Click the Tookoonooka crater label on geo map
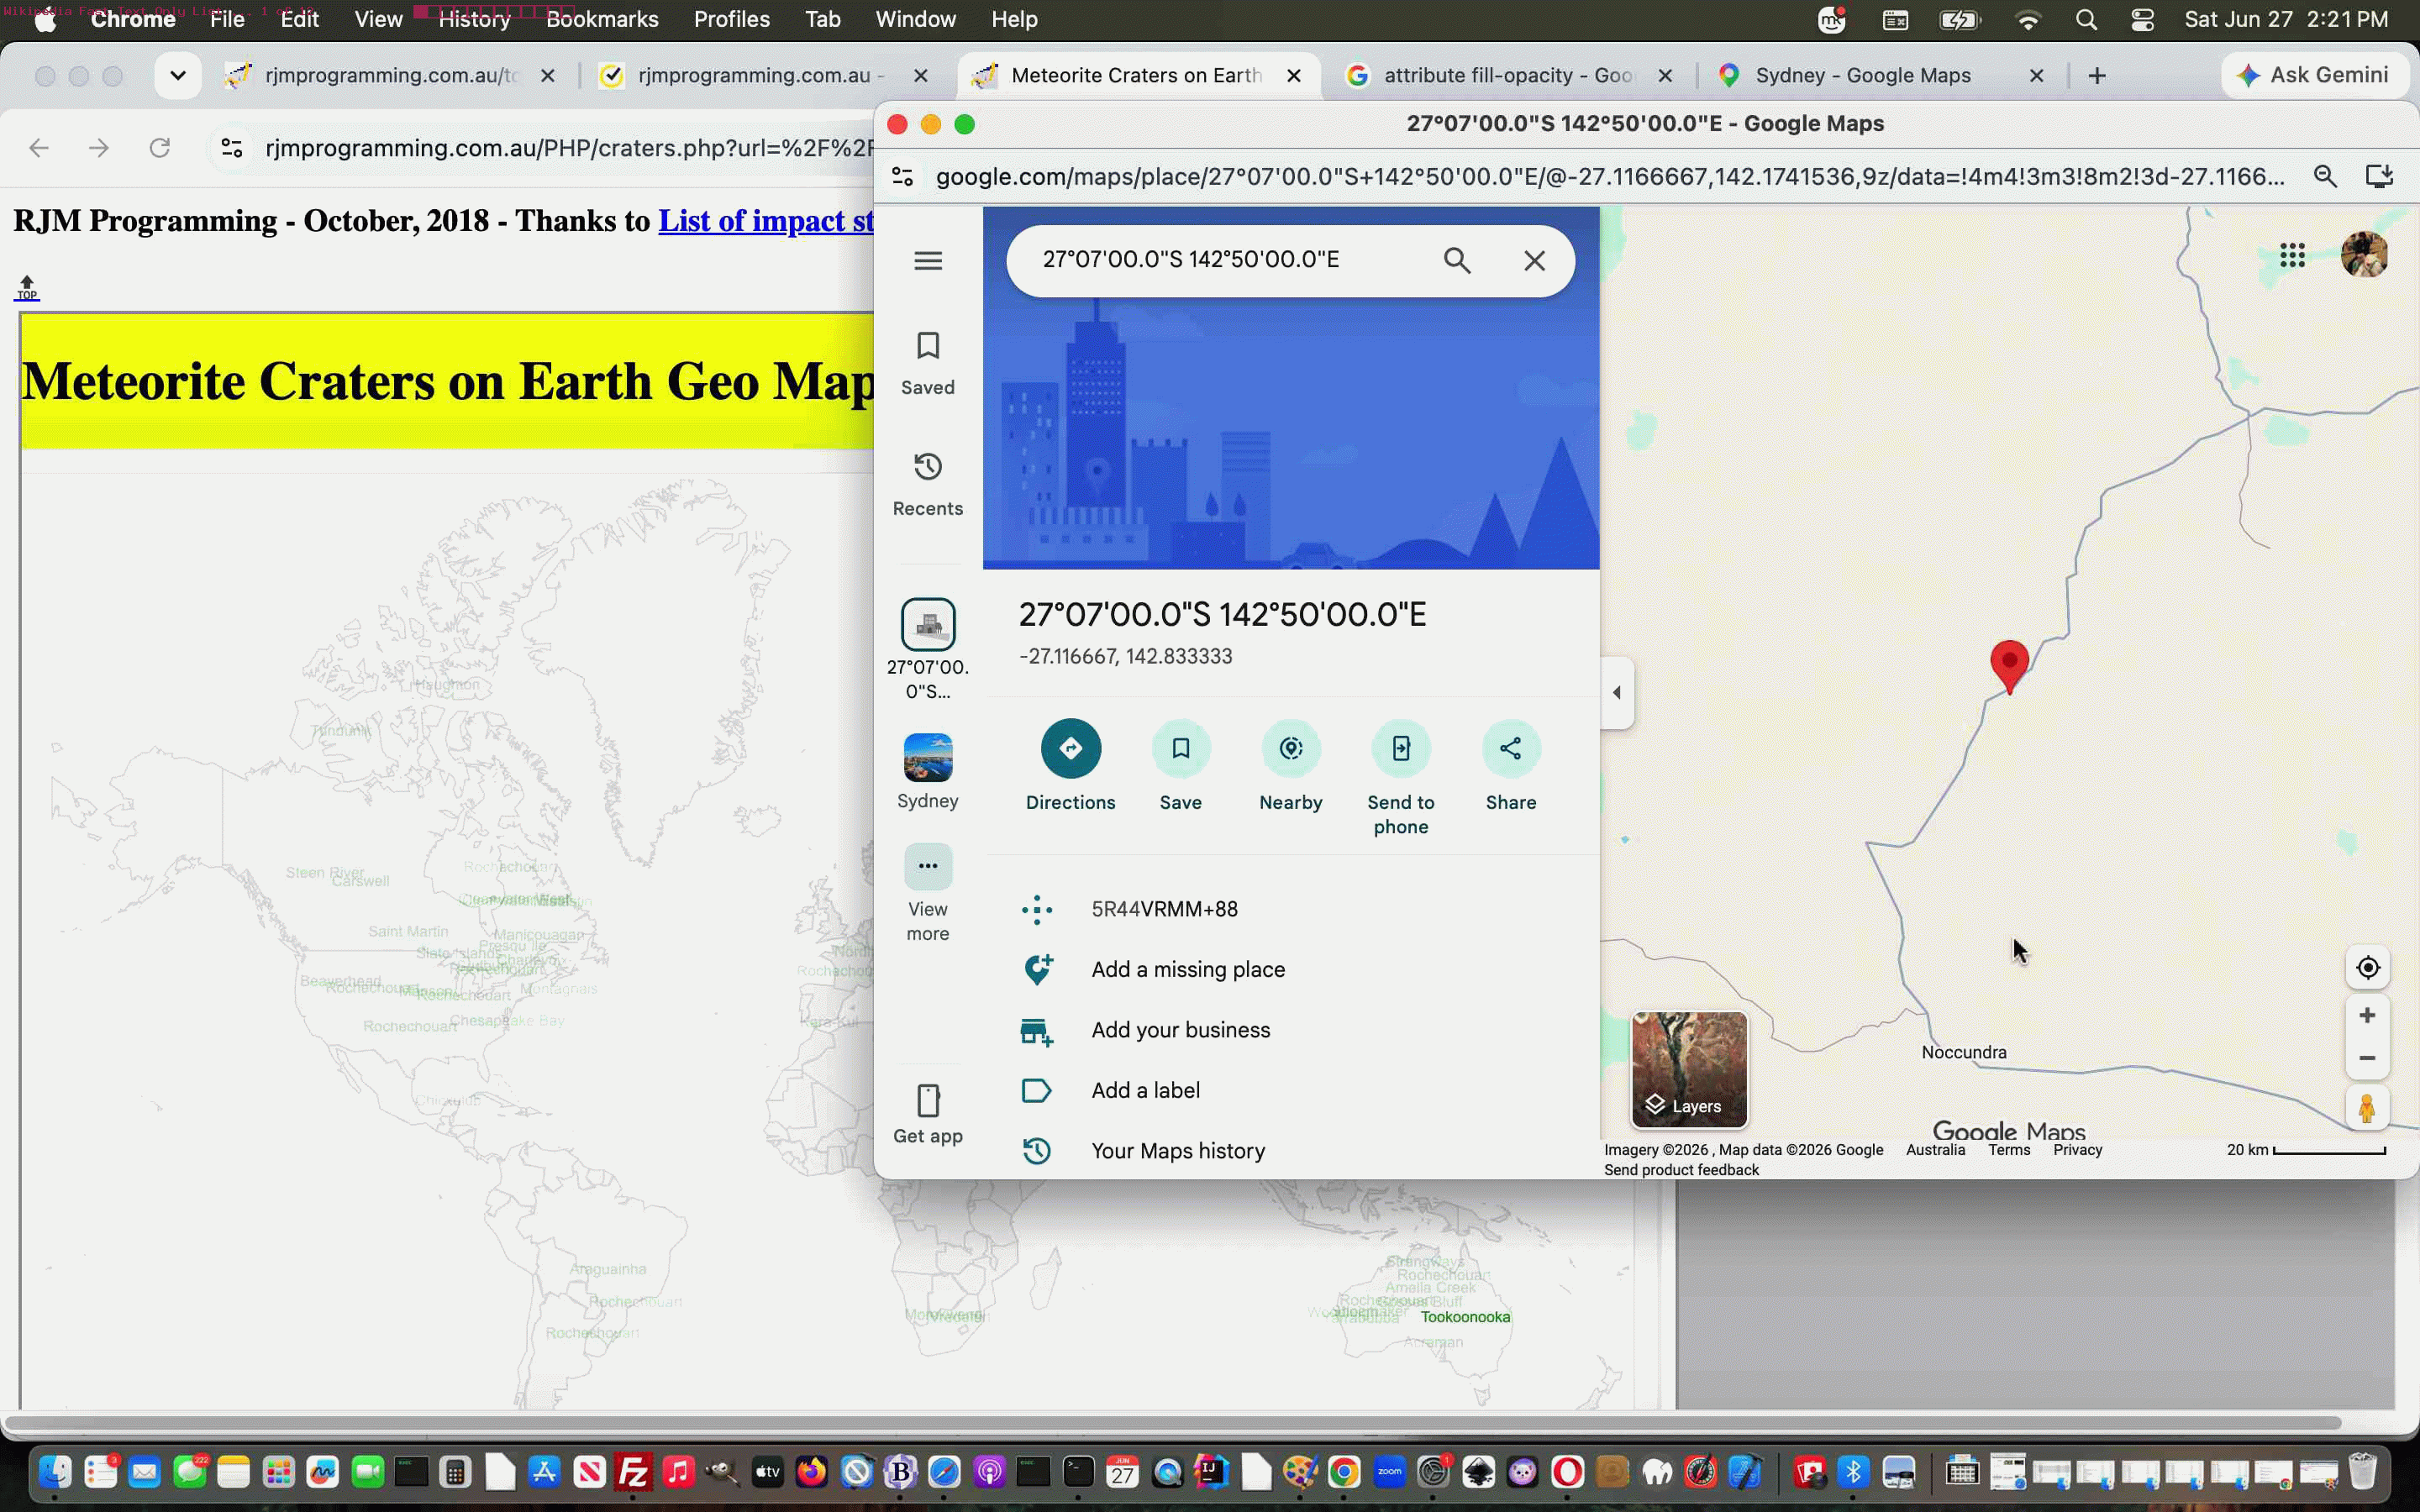Image resolution: width=2420 pixels, height=1512 pixels. click(x=1465, y=1317)
